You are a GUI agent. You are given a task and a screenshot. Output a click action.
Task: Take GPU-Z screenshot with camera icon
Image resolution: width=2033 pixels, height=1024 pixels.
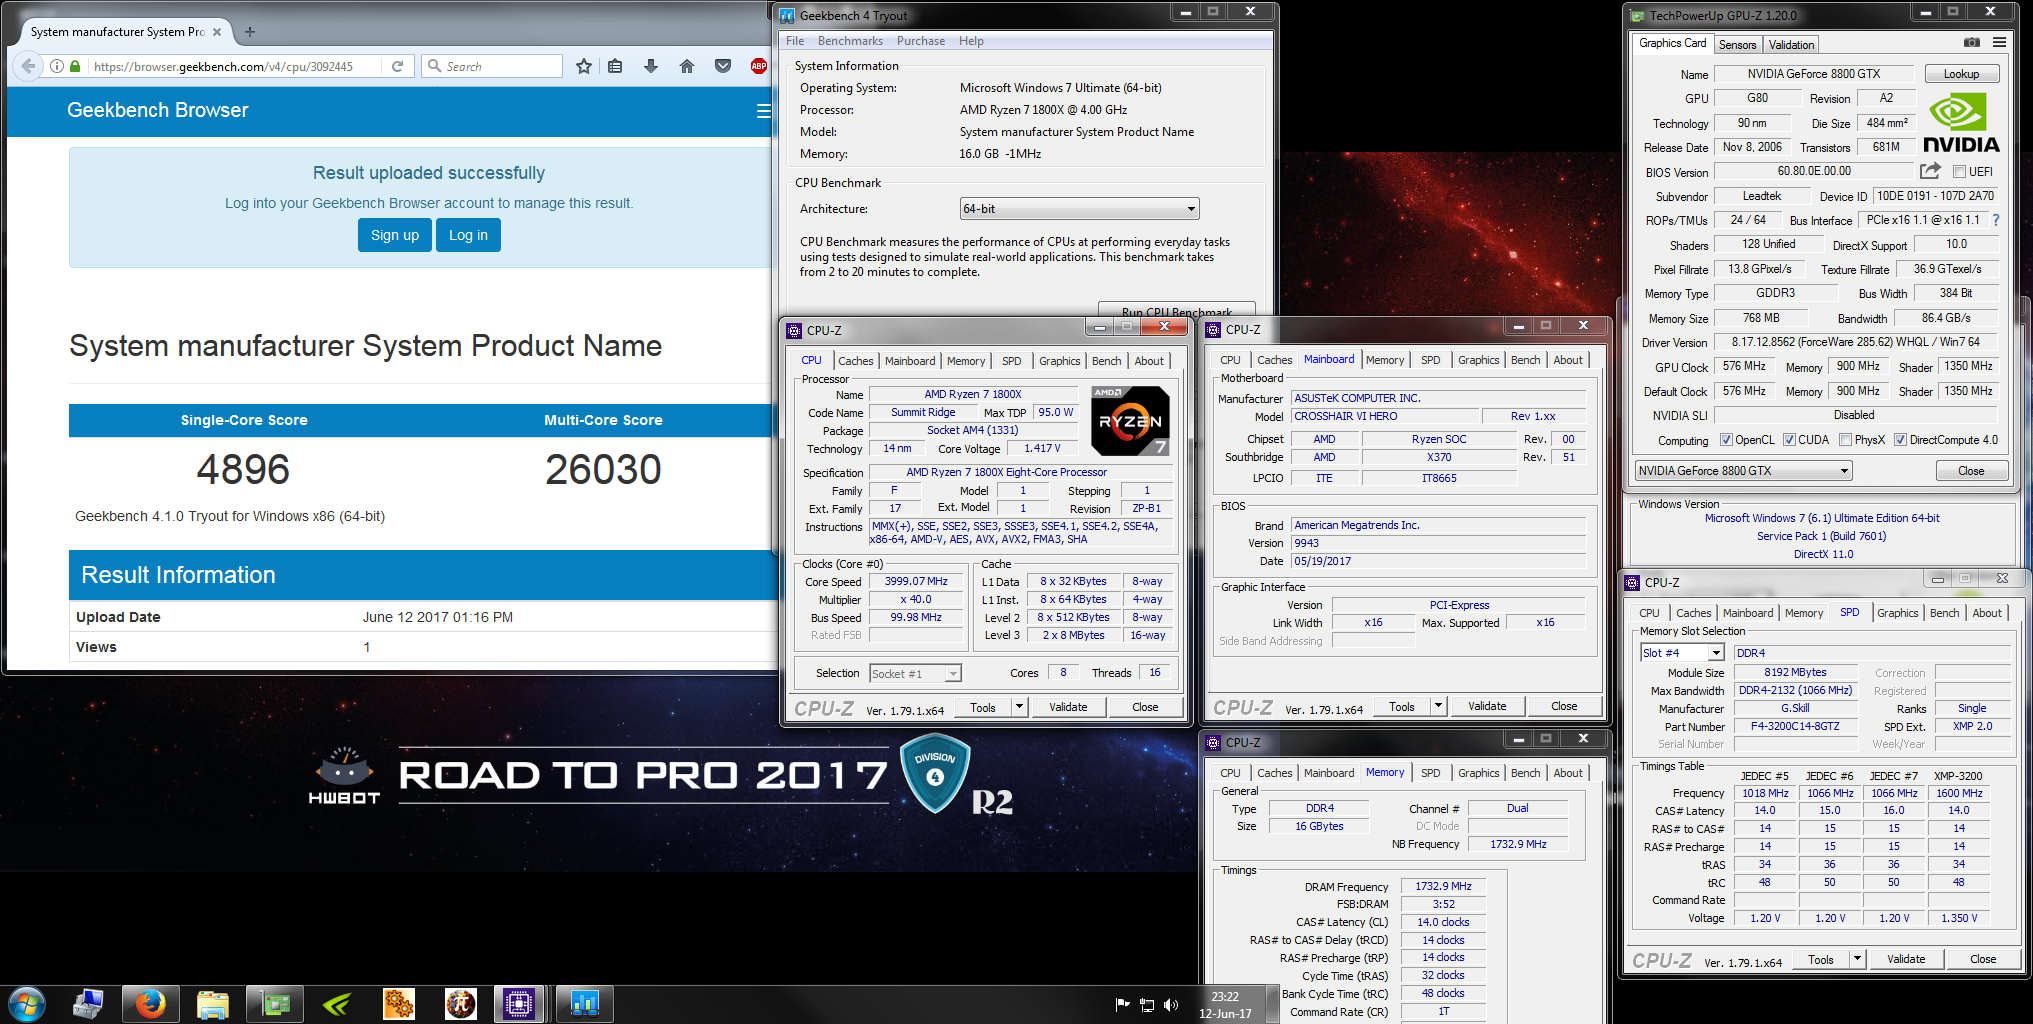tap(1971, 43)
